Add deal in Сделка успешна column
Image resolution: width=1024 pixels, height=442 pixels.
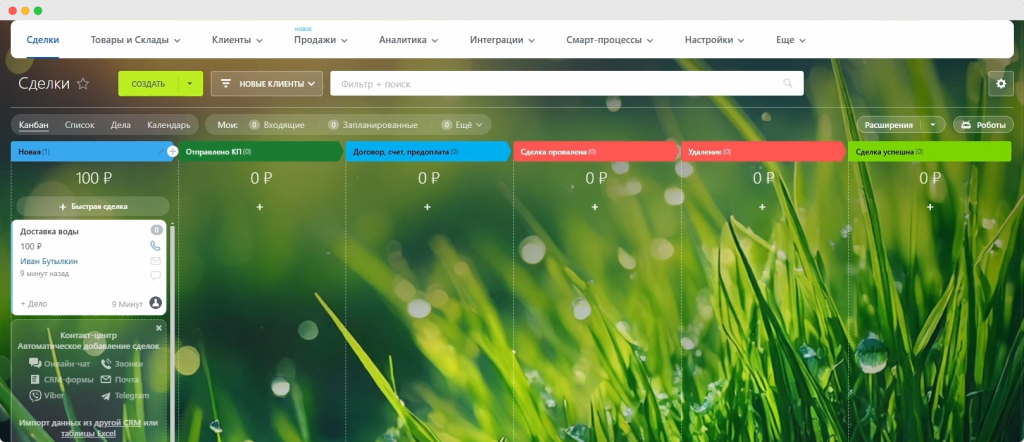click(929, 207)
